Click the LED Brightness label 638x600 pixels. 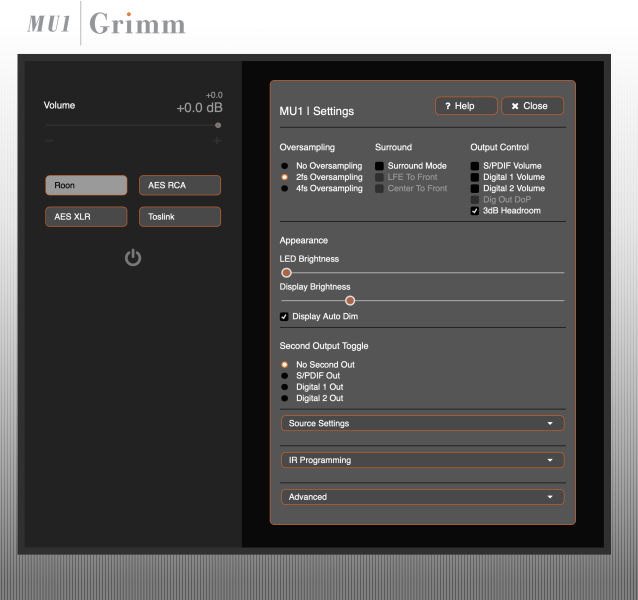pos(309,259)
